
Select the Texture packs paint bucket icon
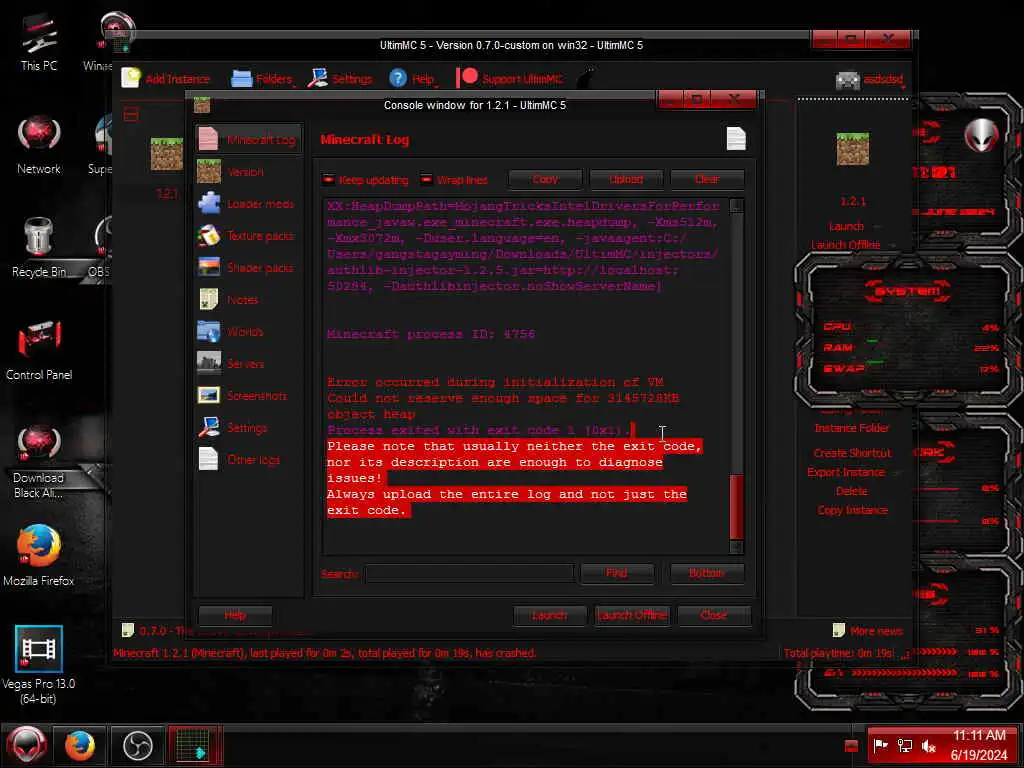pos(209,236)
